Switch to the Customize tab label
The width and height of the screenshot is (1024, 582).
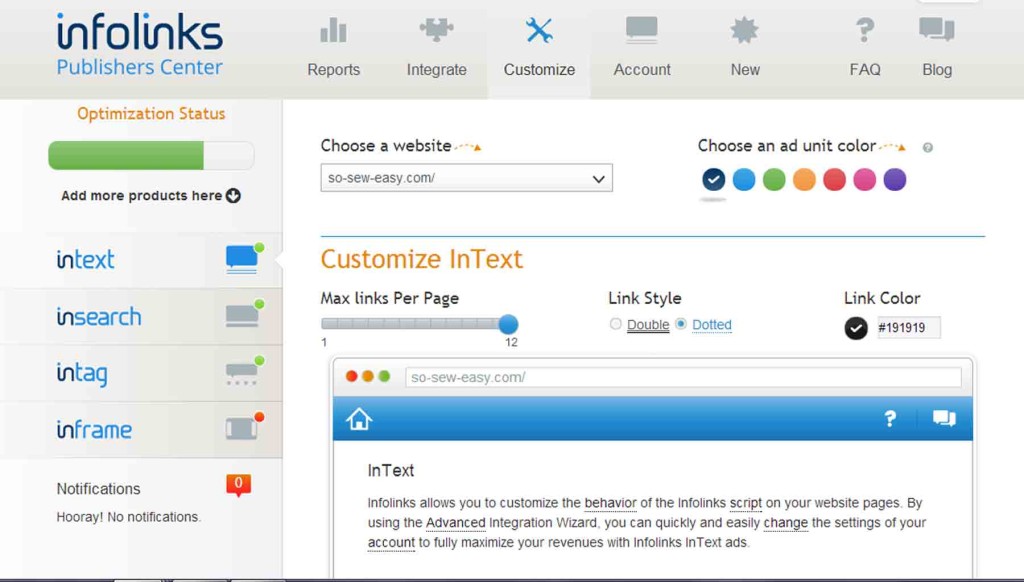click(x=539, y=70)
